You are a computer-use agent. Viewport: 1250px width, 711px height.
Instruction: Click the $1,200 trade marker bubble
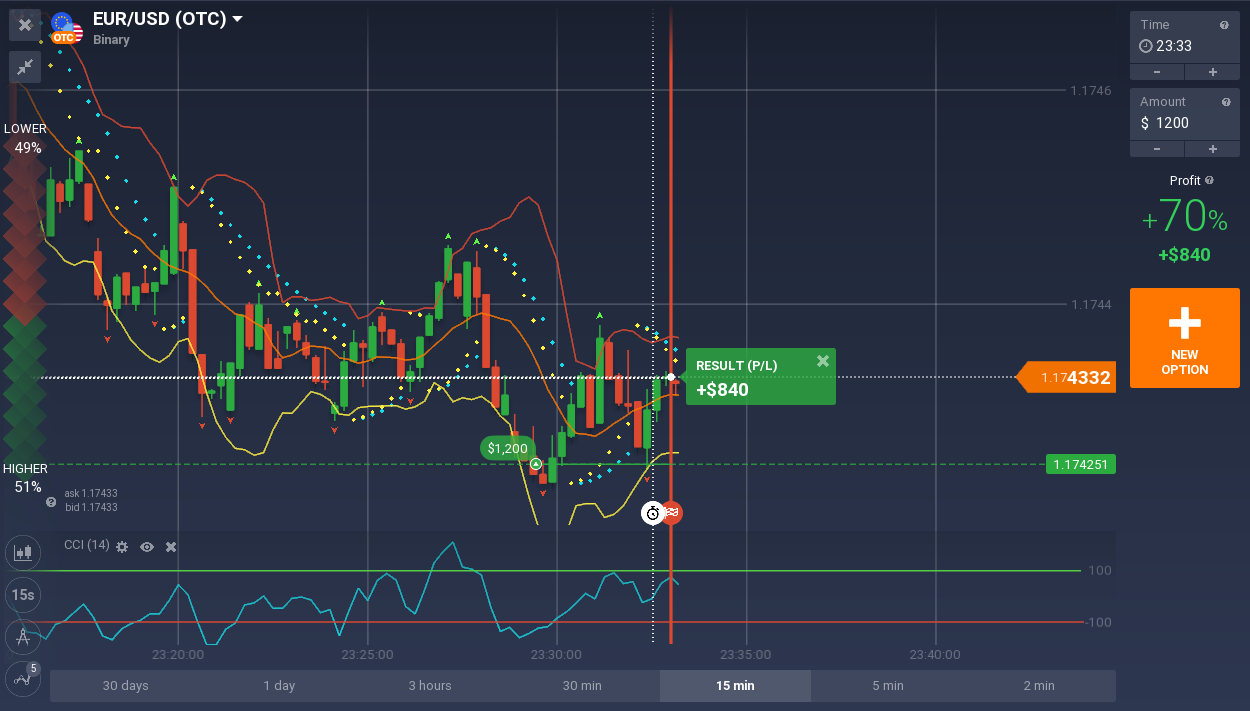508,448
